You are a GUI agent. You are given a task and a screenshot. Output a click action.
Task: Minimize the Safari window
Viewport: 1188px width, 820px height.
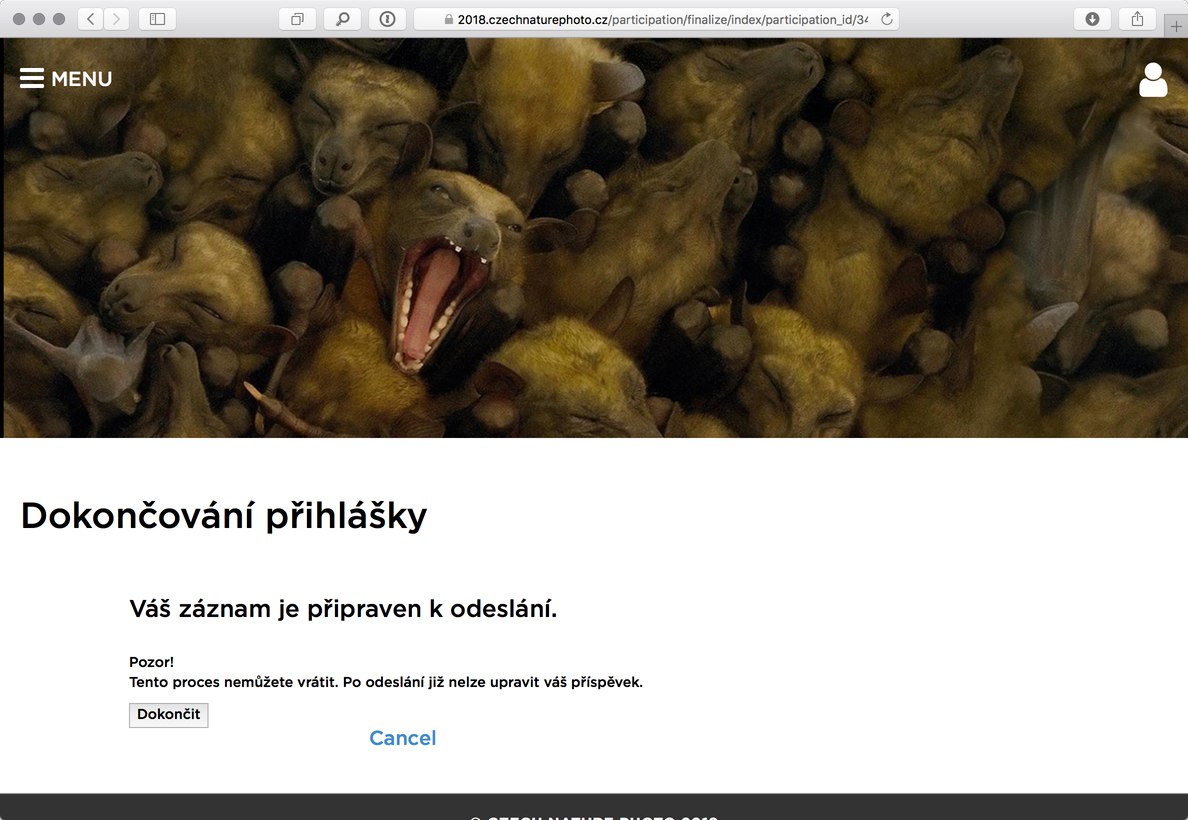coord(39,19)
